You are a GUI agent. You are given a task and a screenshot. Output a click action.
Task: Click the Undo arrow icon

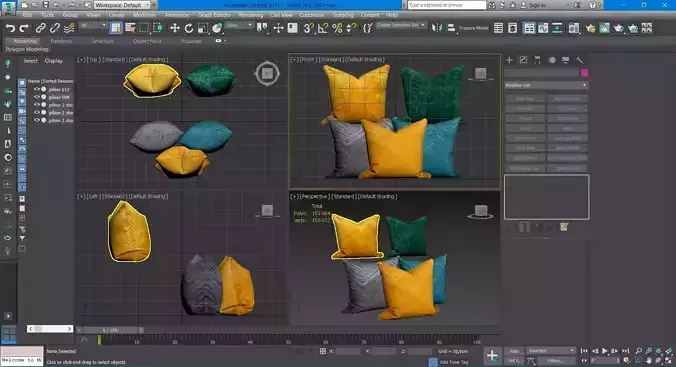tap(10, 28)
